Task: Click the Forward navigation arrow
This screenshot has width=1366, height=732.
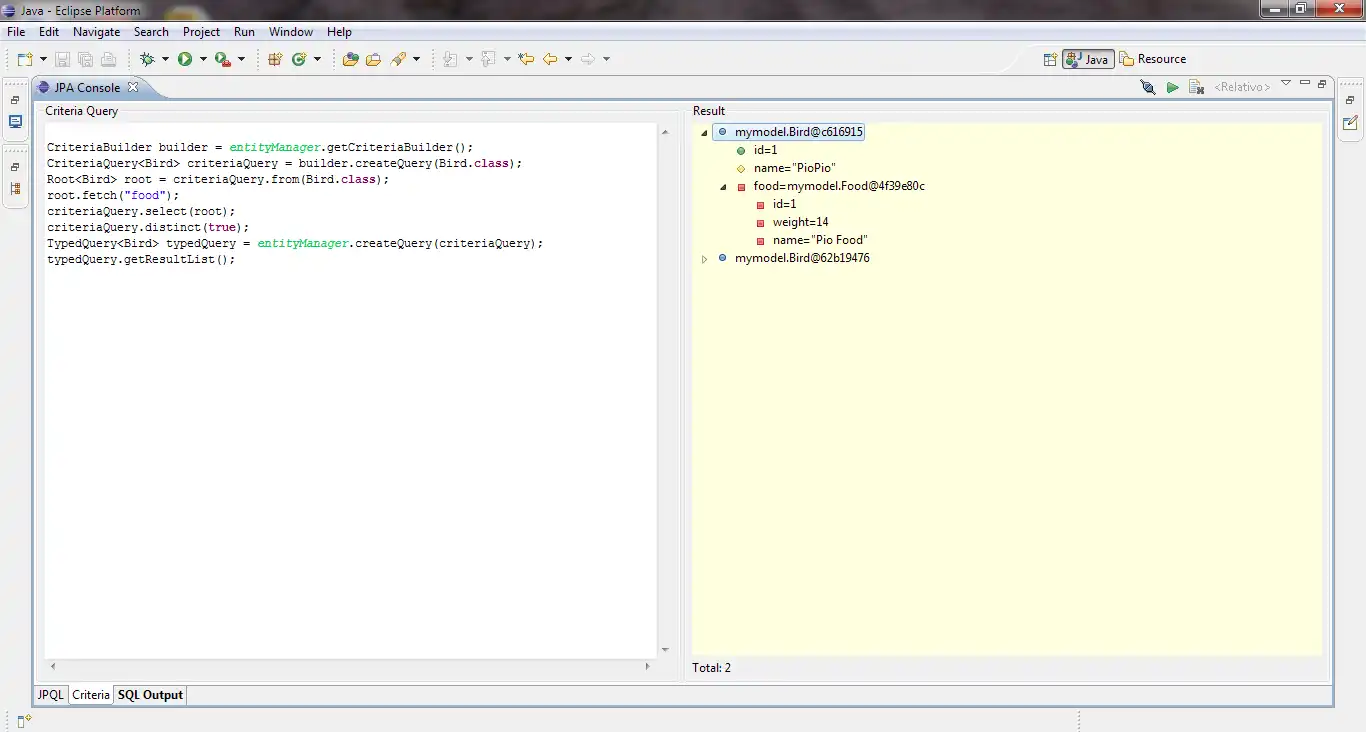Action: pyautogui.click(x=588, y=60)
